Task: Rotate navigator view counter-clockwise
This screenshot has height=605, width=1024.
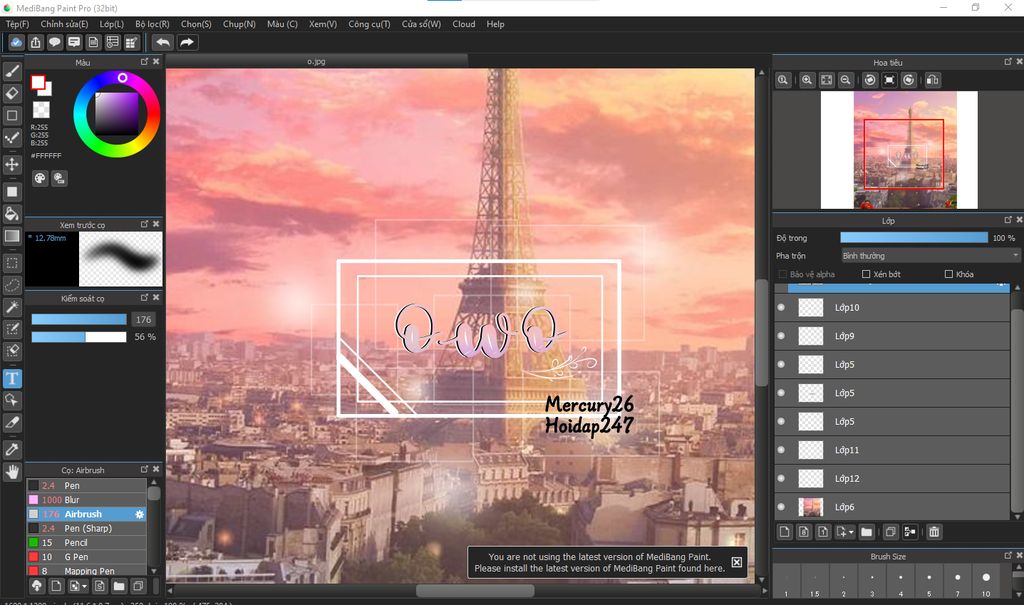Action: (x=870, y=80)
